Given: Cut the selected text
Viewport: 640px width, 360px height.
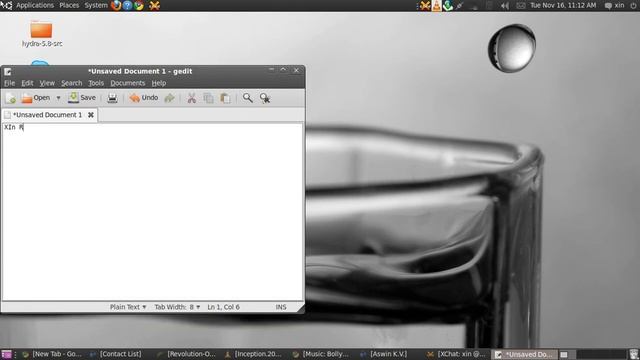Looking at the screenshot, I should click(x=191, y=98).
